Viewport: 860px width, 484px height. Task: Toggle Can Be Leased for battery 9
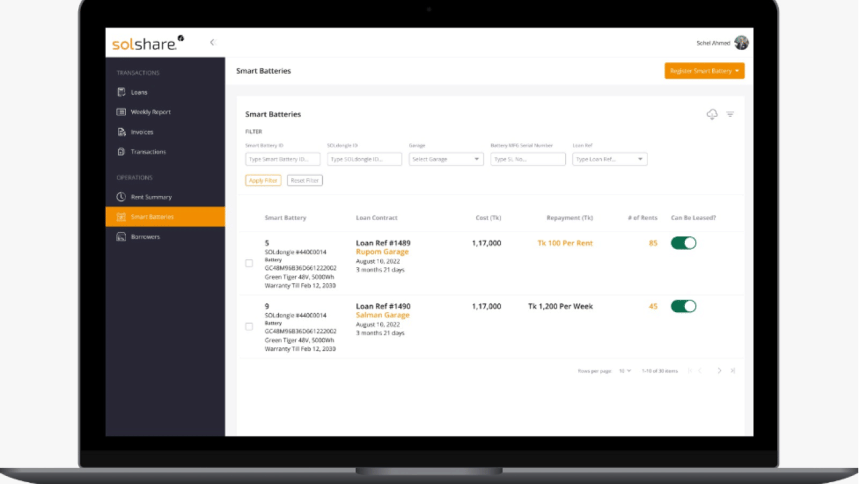[683, 306]
